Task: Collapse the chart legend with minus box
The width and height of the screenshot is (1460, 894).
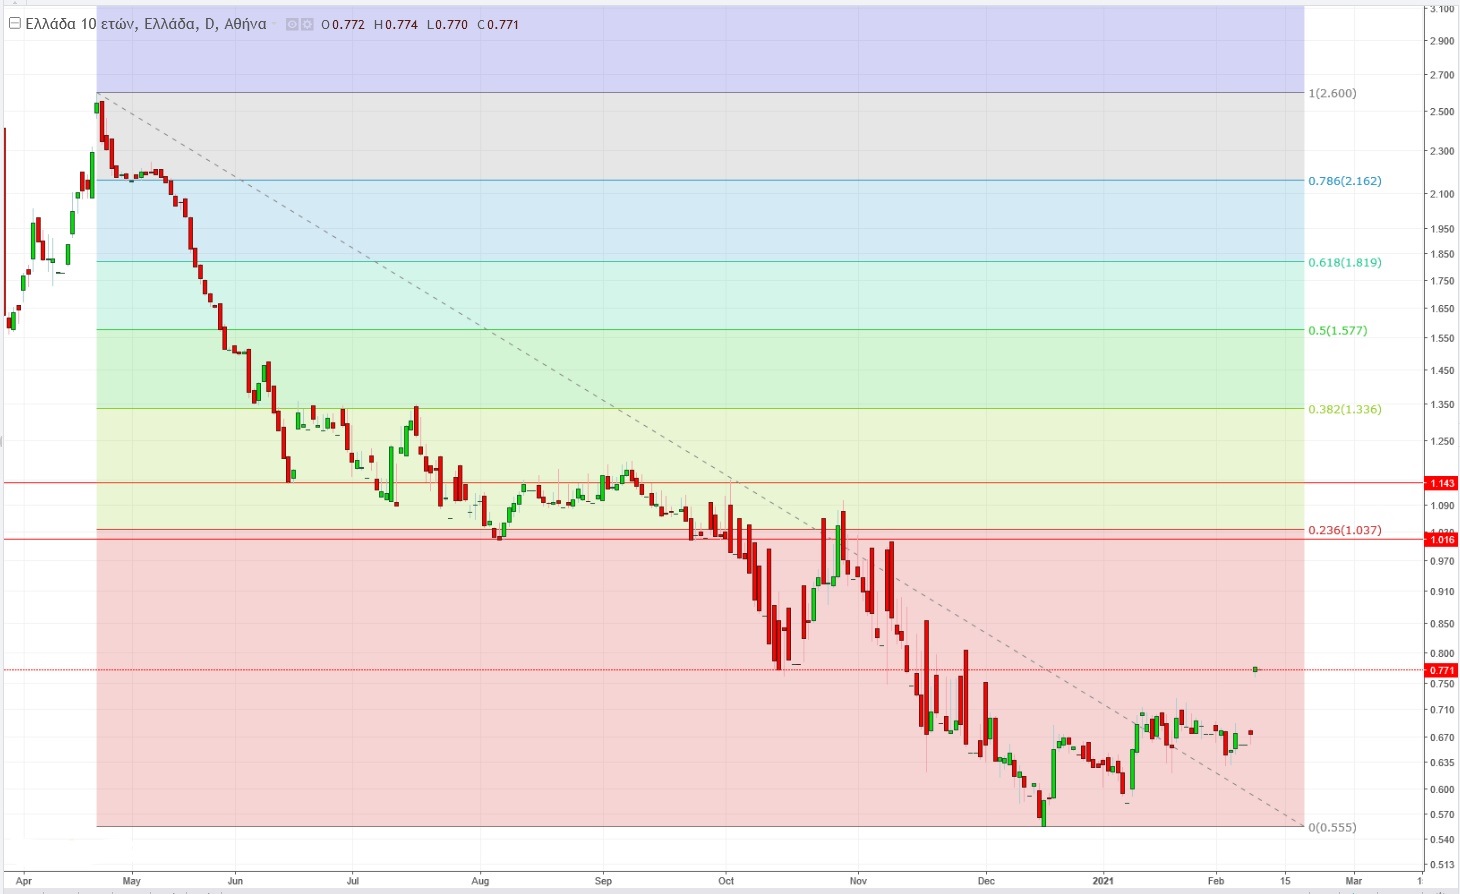Action: [x=15, y=24]
